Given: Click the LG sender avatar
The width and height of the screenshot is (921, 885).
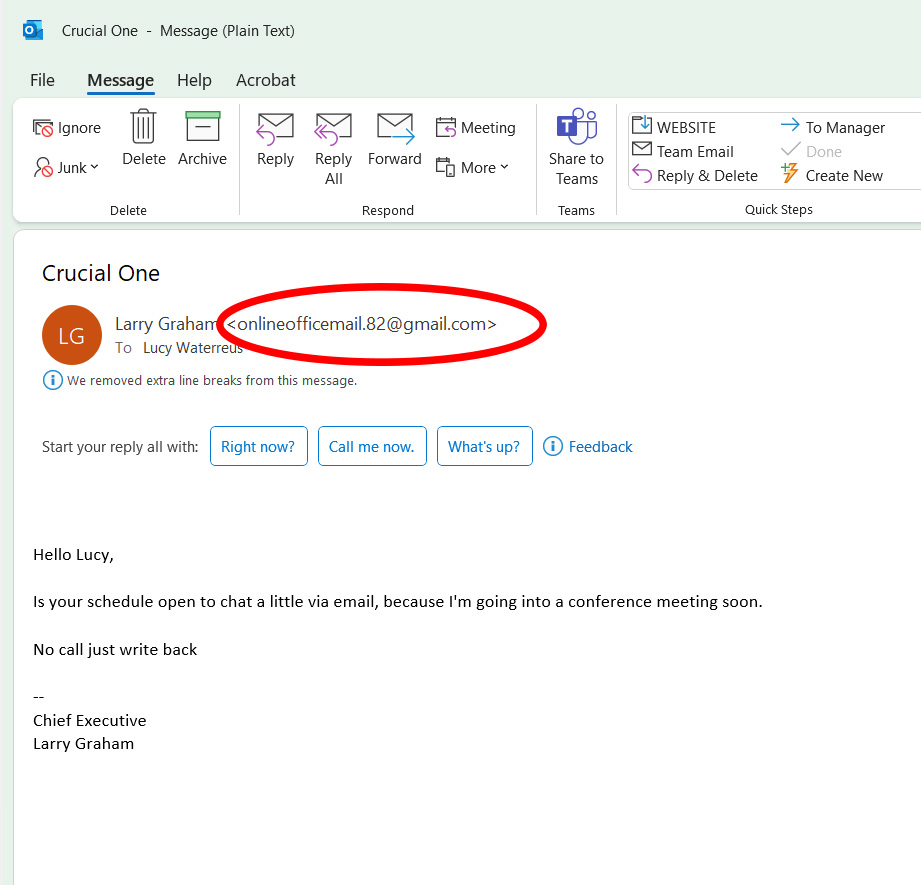Looking at the screenshot, I should tap(72, 335).
